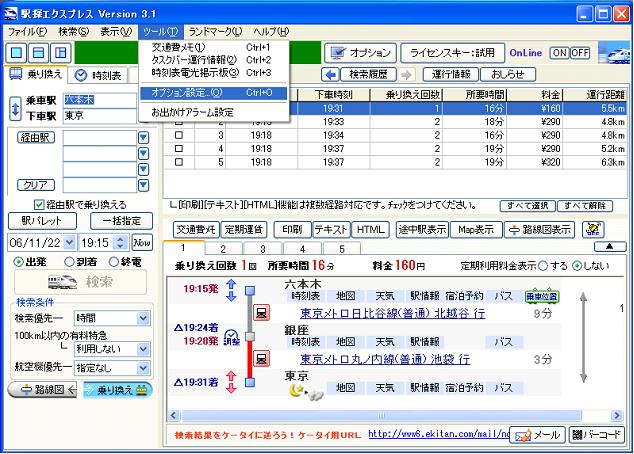
Task: Go forward in search history arrow
Action: click(407, 74)
